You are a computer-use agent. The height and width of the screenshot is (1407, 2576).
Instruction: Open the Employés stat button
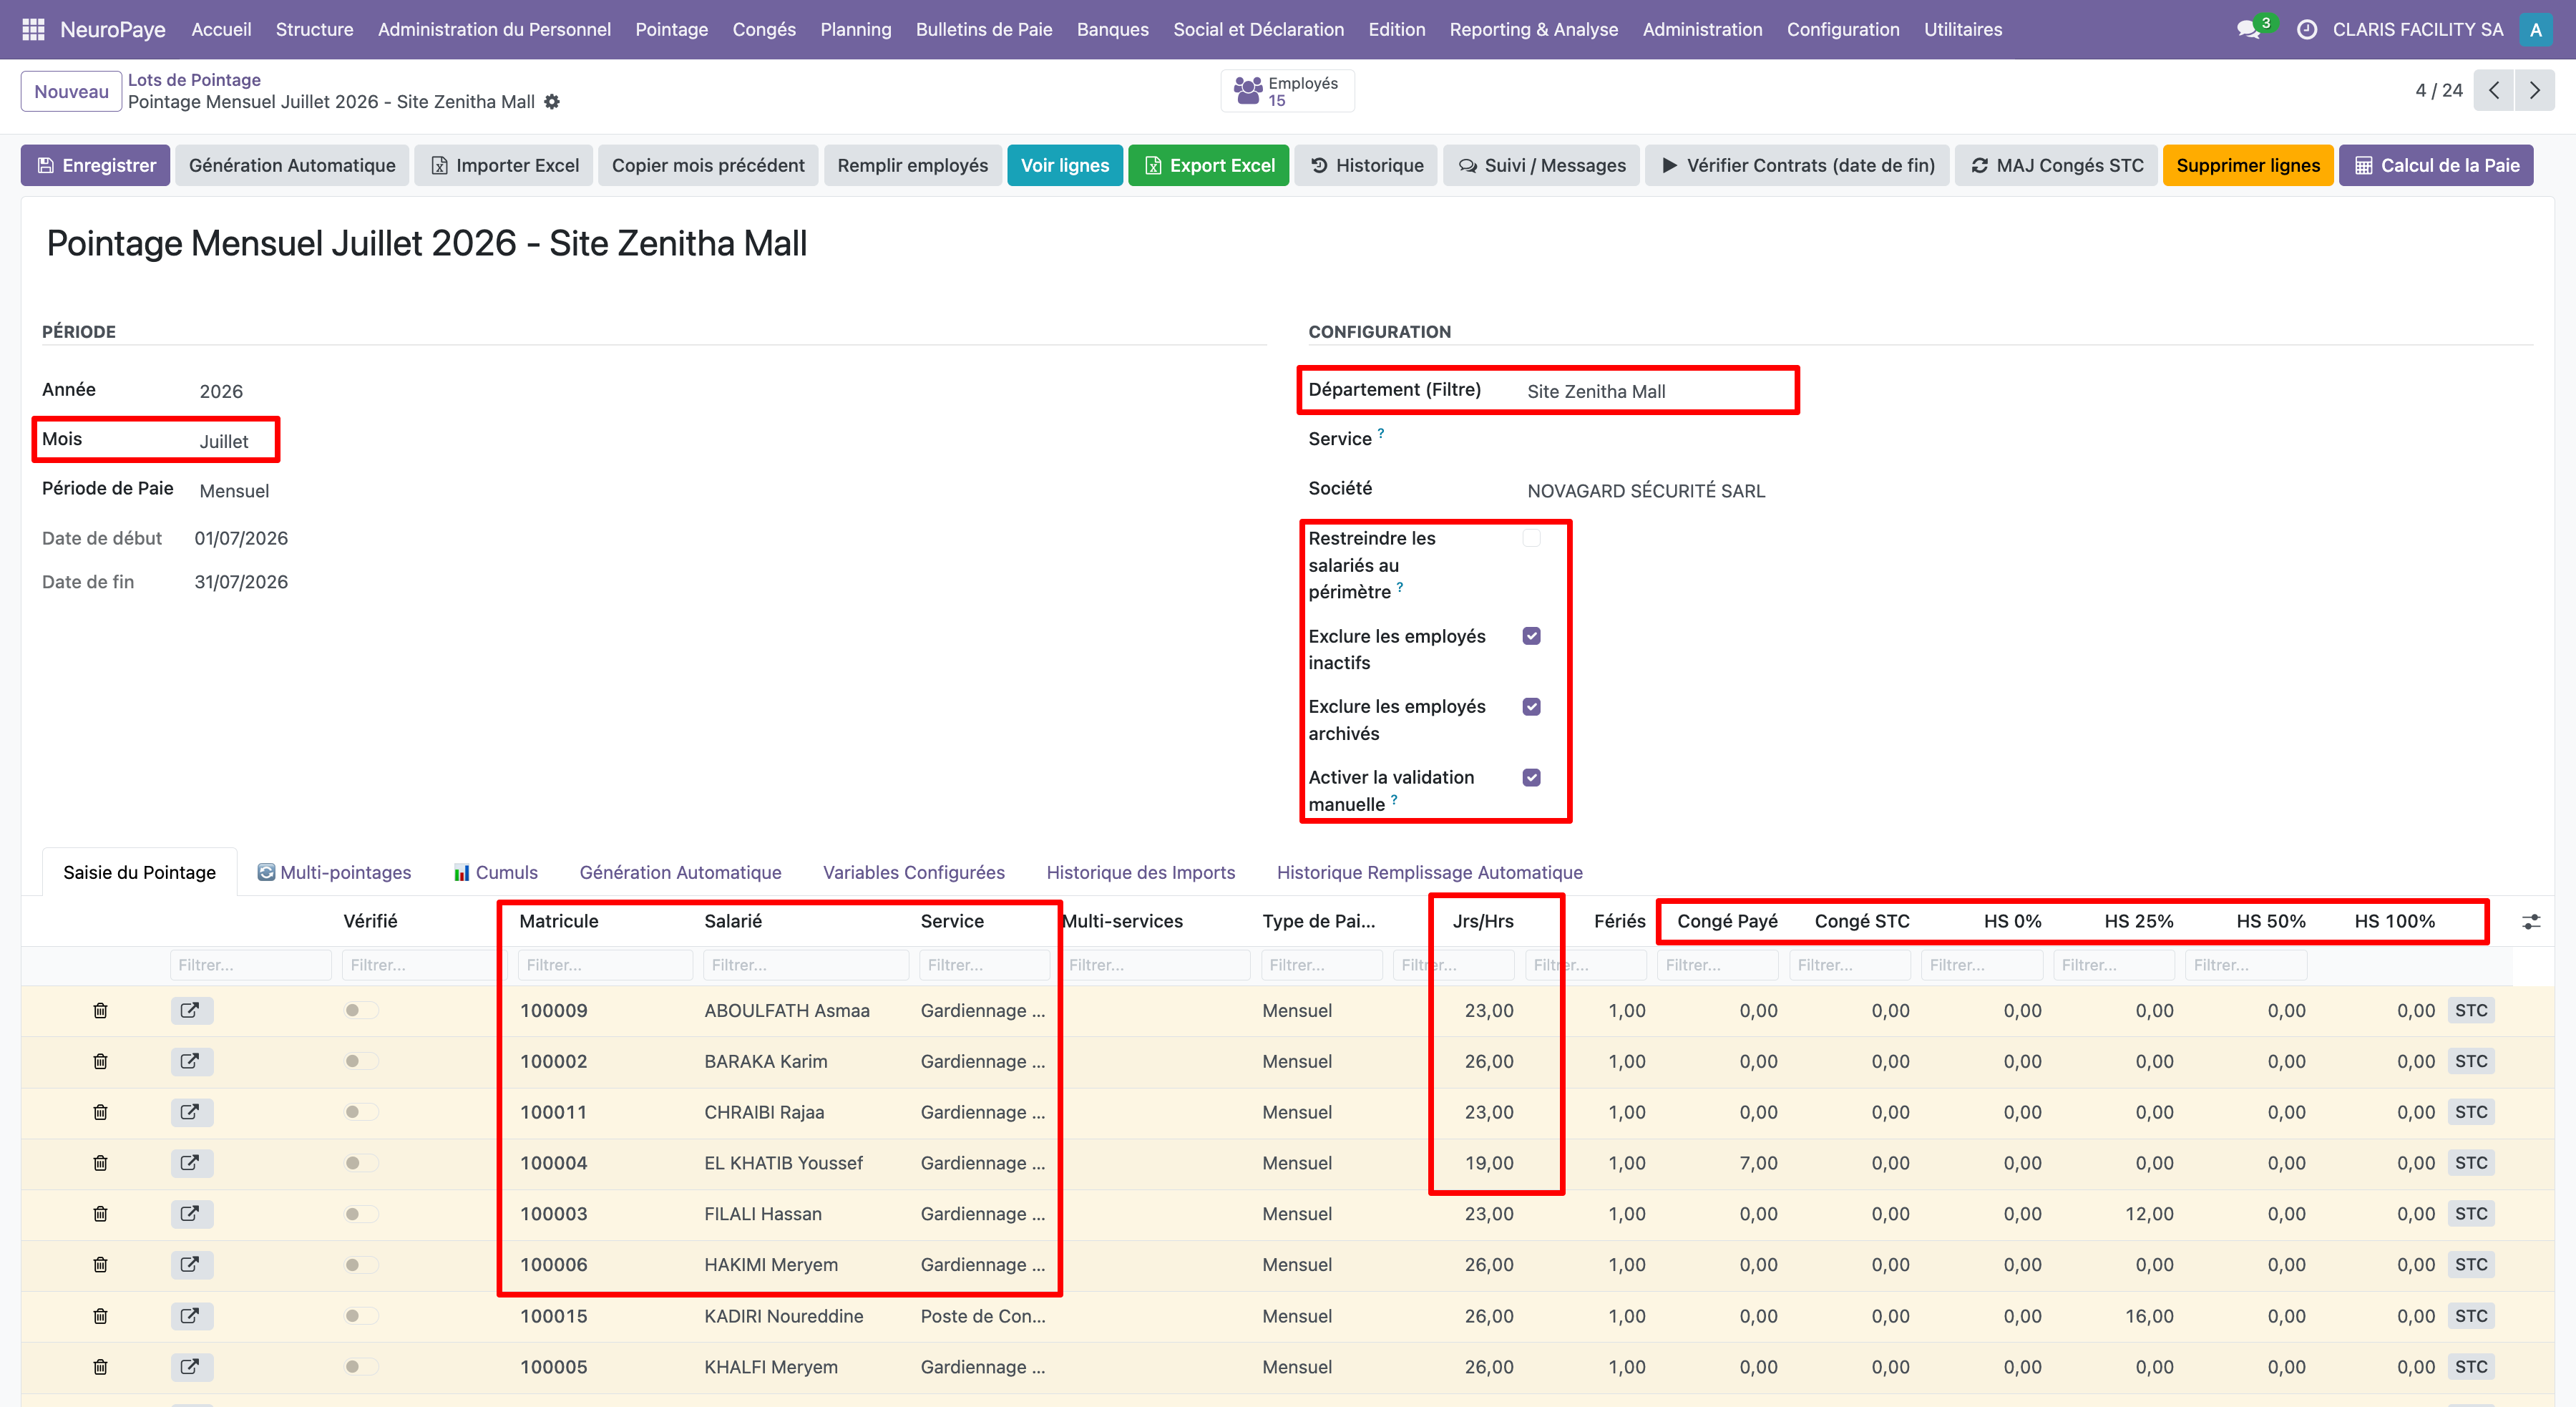coord(1287,91)
